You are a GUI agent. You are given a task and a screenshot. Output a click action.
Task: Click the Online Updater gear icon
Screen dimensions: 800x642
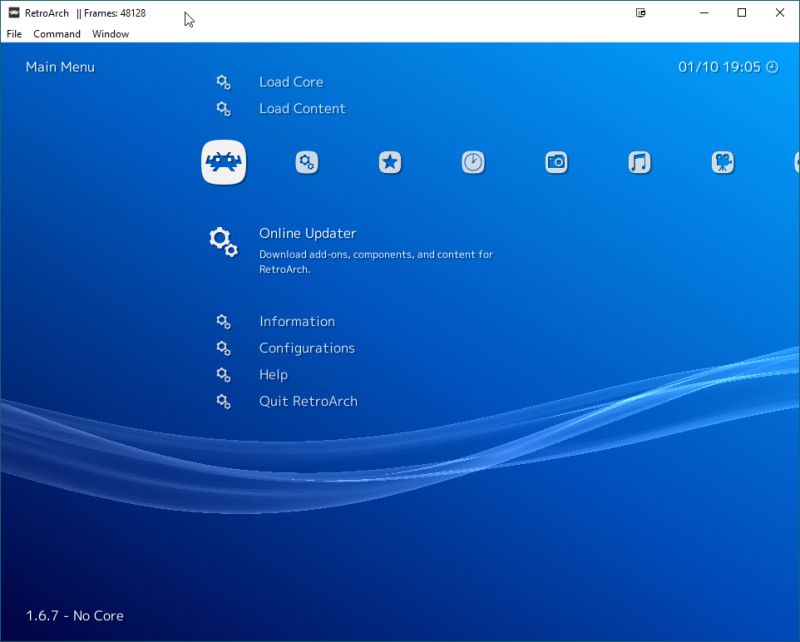point(222,240)
